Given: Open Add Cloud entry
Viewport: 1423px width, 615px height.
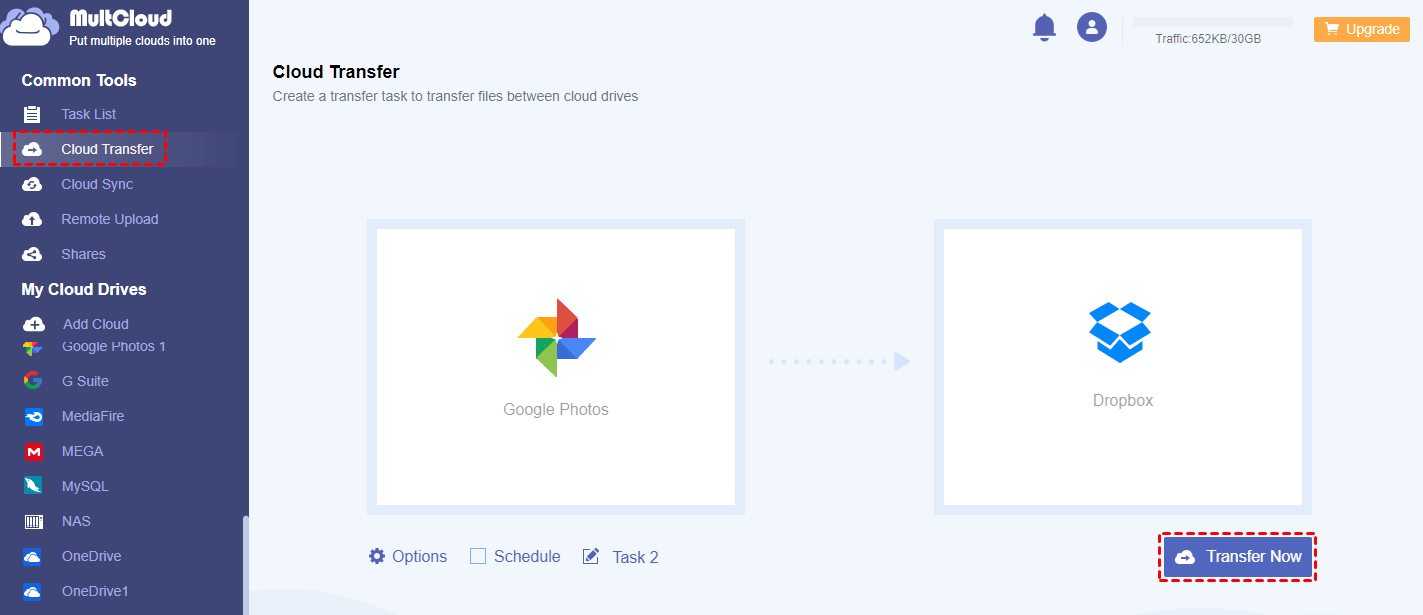Looking at the screenshot, I should tap(96, 324).
